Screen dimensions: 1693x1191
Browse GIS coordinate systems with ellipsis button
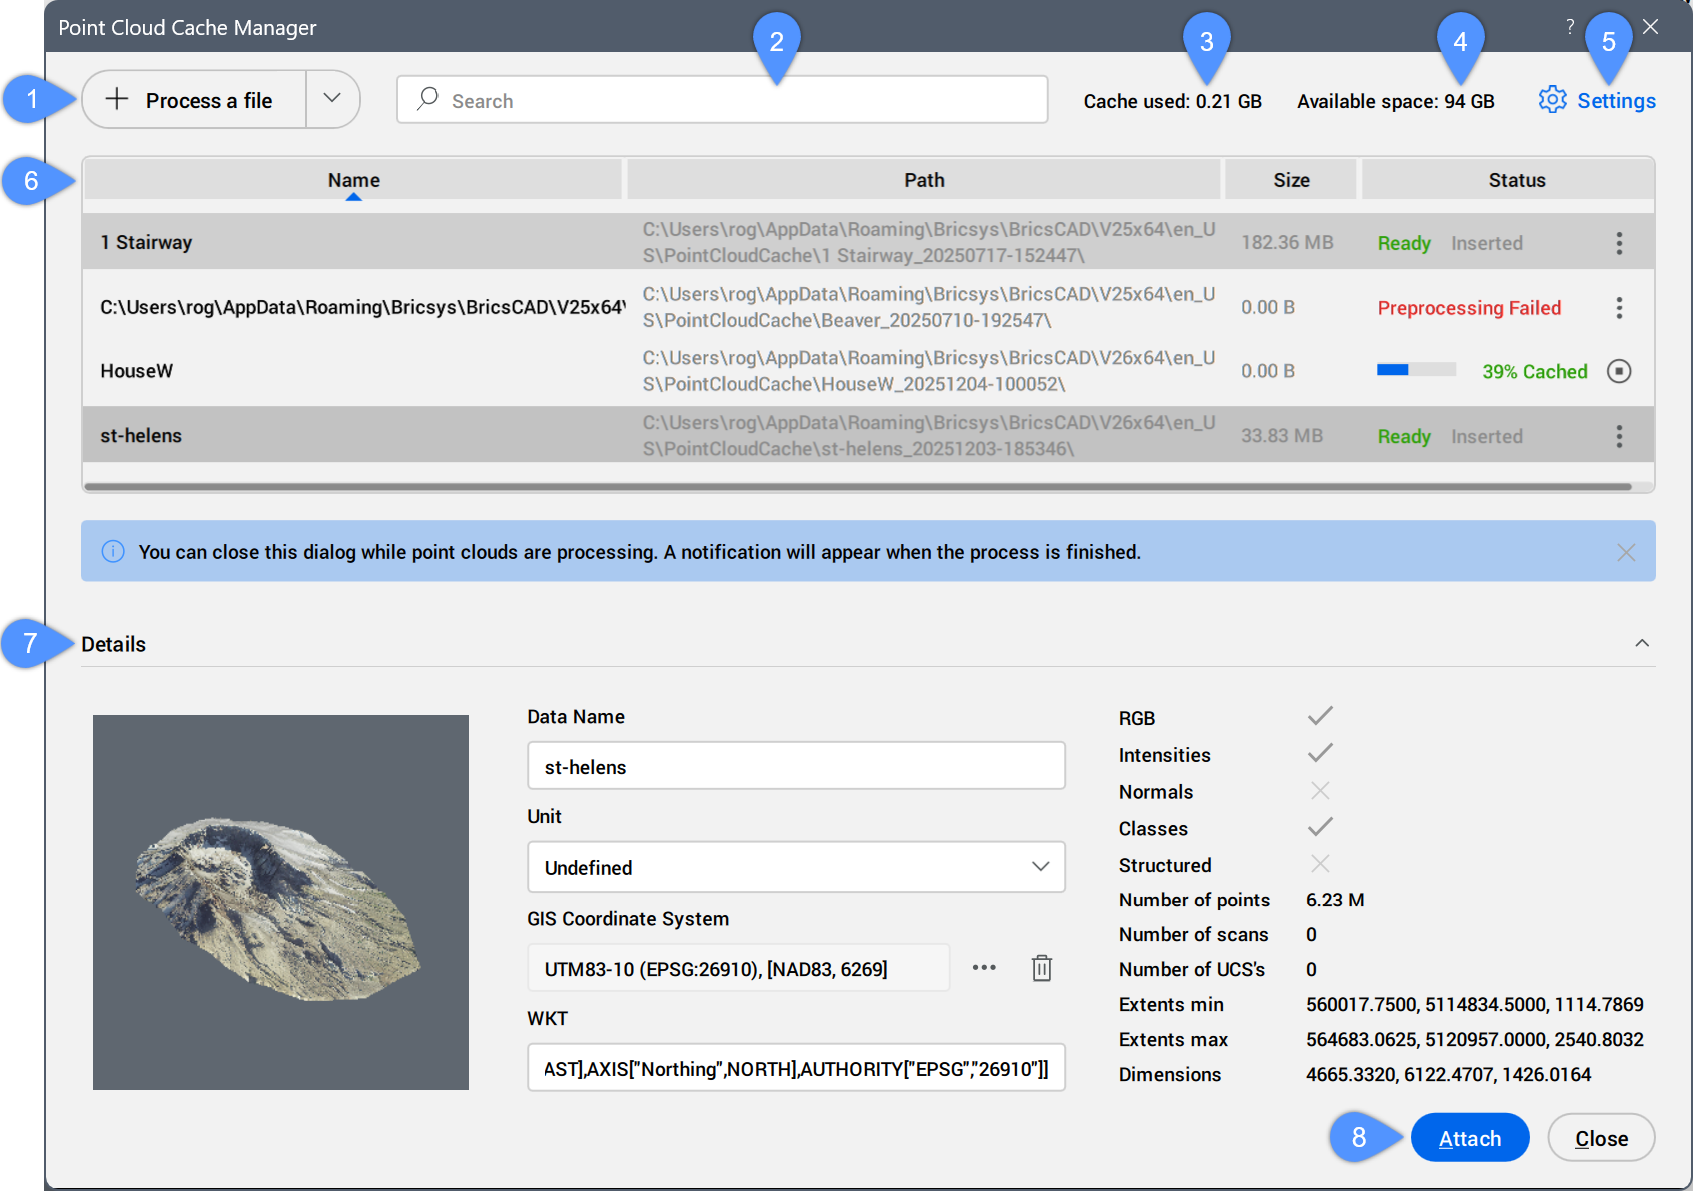click(x=984, y=968)
